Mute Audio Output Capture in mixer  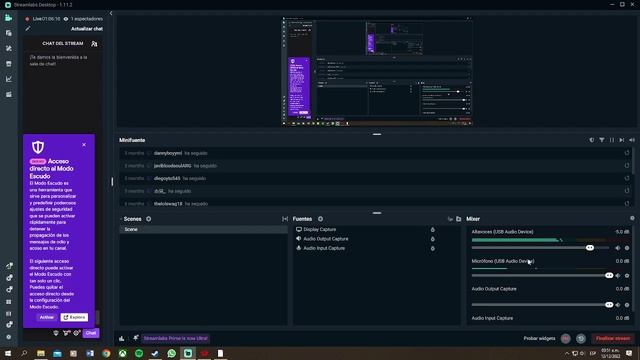pos(618,305)
